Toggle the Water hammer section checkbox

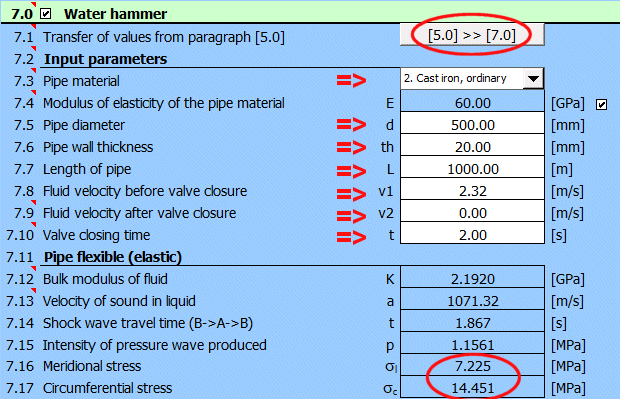(46, 14)
